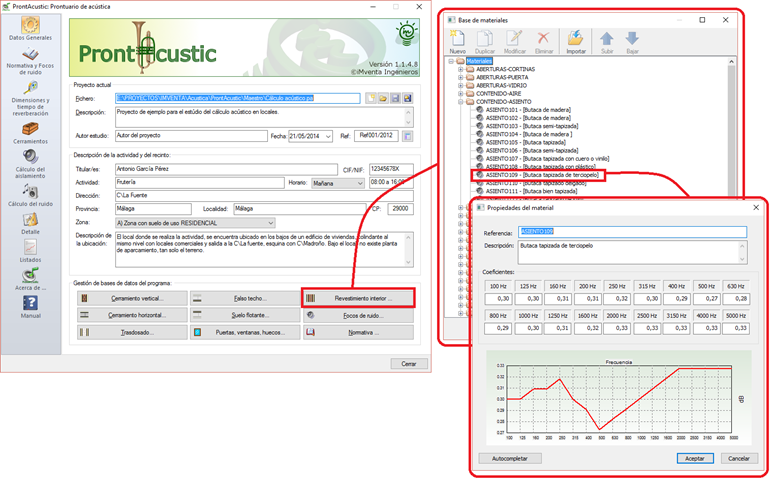This screenshot has width=774, height=487.
Task: Click the Actividad field Frutería
Action: tap(199, 183)
